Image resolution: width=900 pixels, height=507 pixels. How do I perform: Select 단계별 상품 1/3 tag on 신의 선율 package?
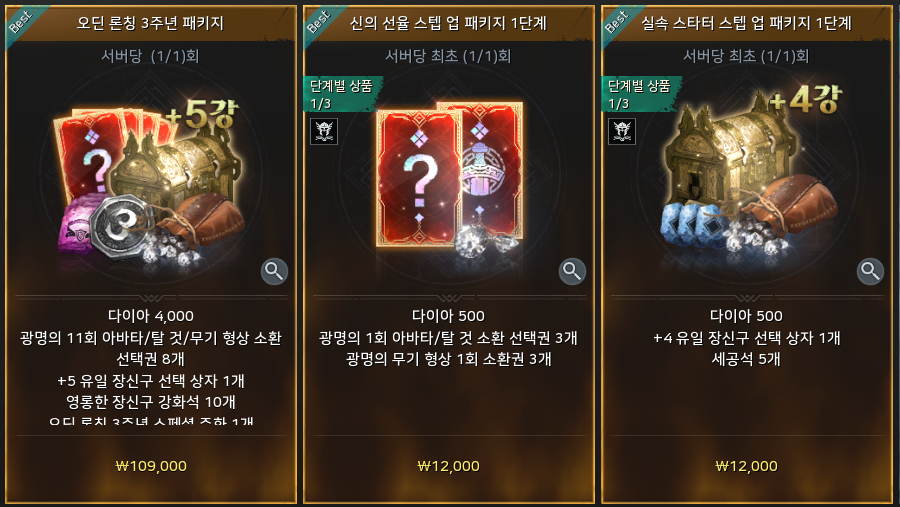(x=343, y=94)
